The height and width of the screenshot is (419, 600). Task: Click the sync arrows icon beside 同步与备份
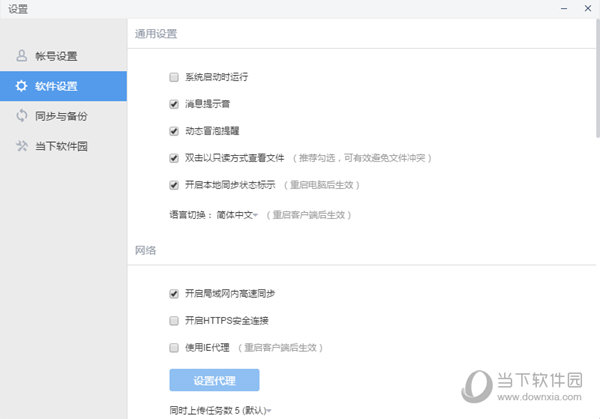(x=22, y=116)
